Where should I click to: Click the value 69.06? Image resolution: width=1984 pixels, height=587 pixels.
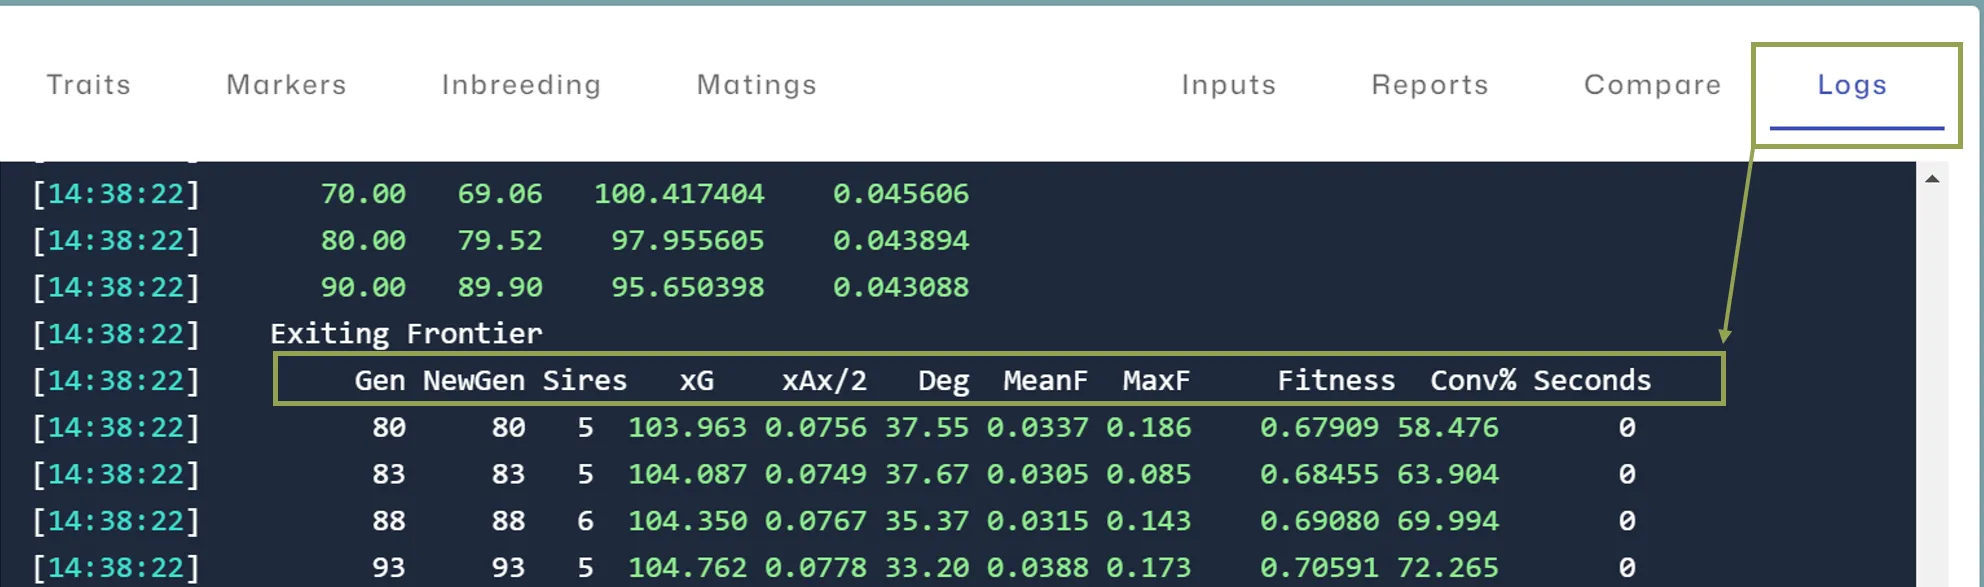tap(500, 193)
